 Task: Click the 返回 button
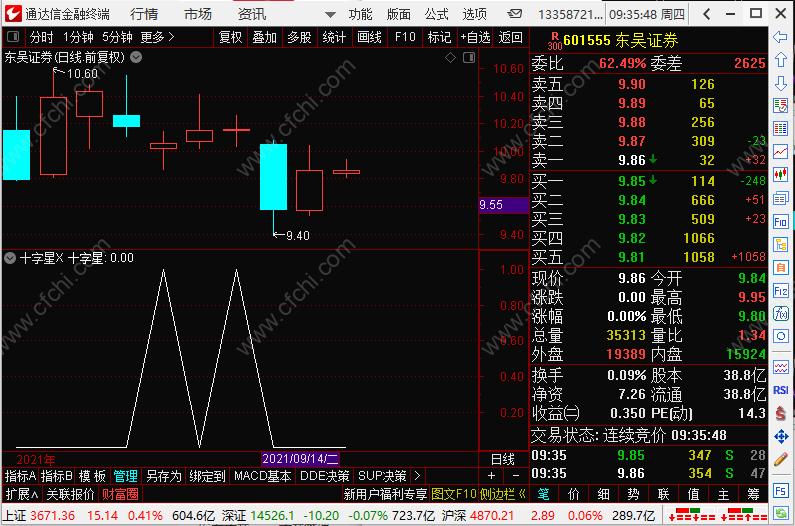pos(510,37)
